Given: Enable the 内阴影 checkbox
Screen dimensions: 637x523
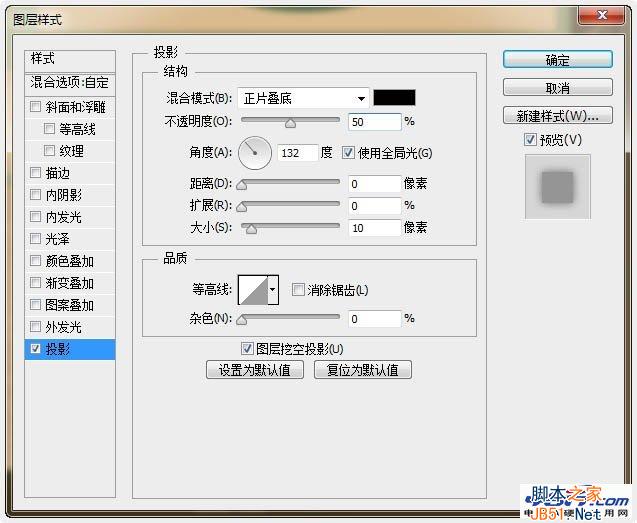Looking at the screenshot, I should 35,195.
